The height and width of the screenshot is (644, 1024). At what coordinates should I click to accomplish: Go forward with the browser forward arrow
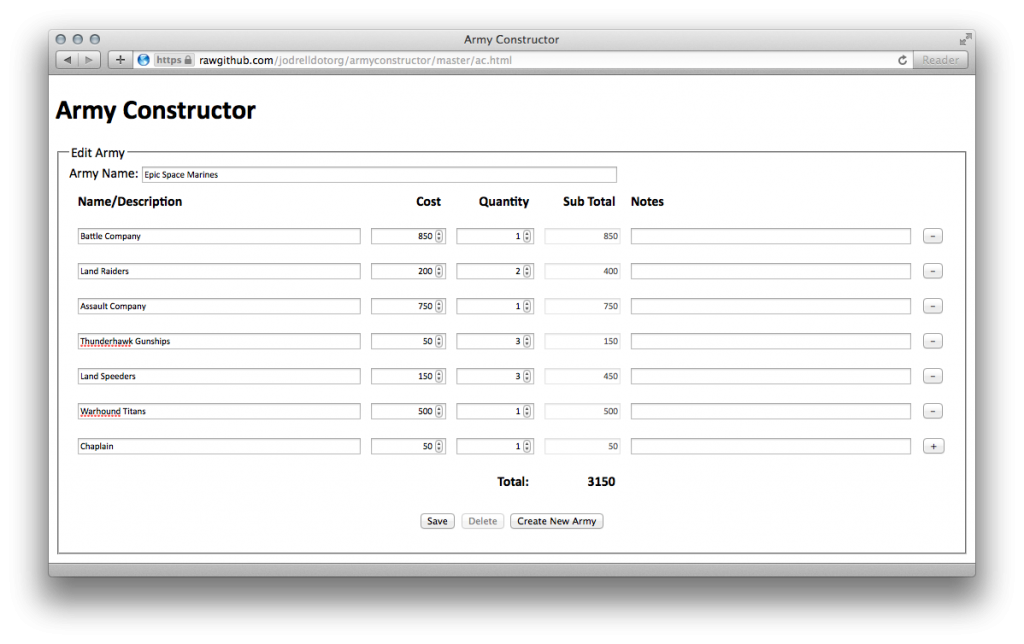tap(89, 60)
